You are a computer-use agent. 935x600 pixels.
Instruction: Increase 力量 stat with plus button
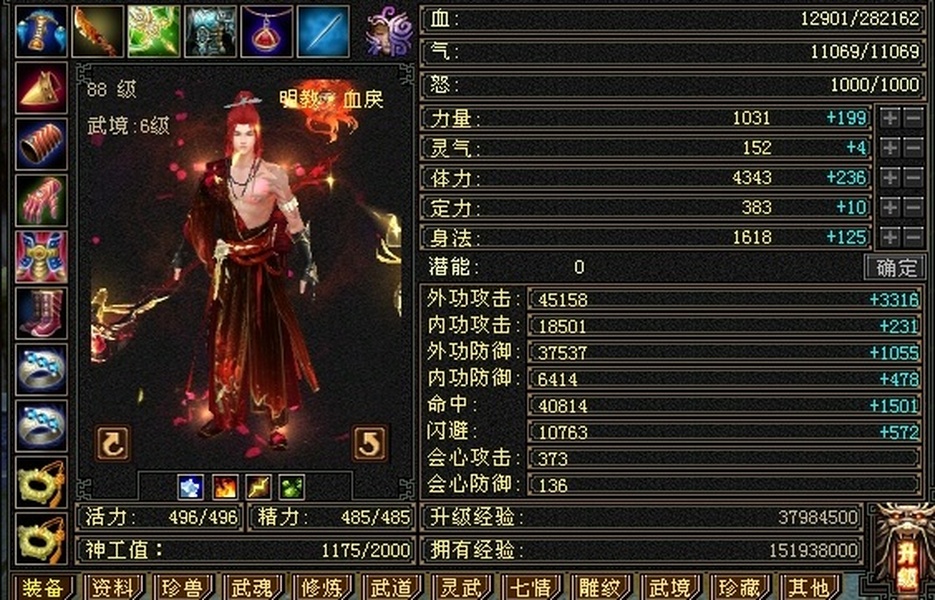(890, 118)
